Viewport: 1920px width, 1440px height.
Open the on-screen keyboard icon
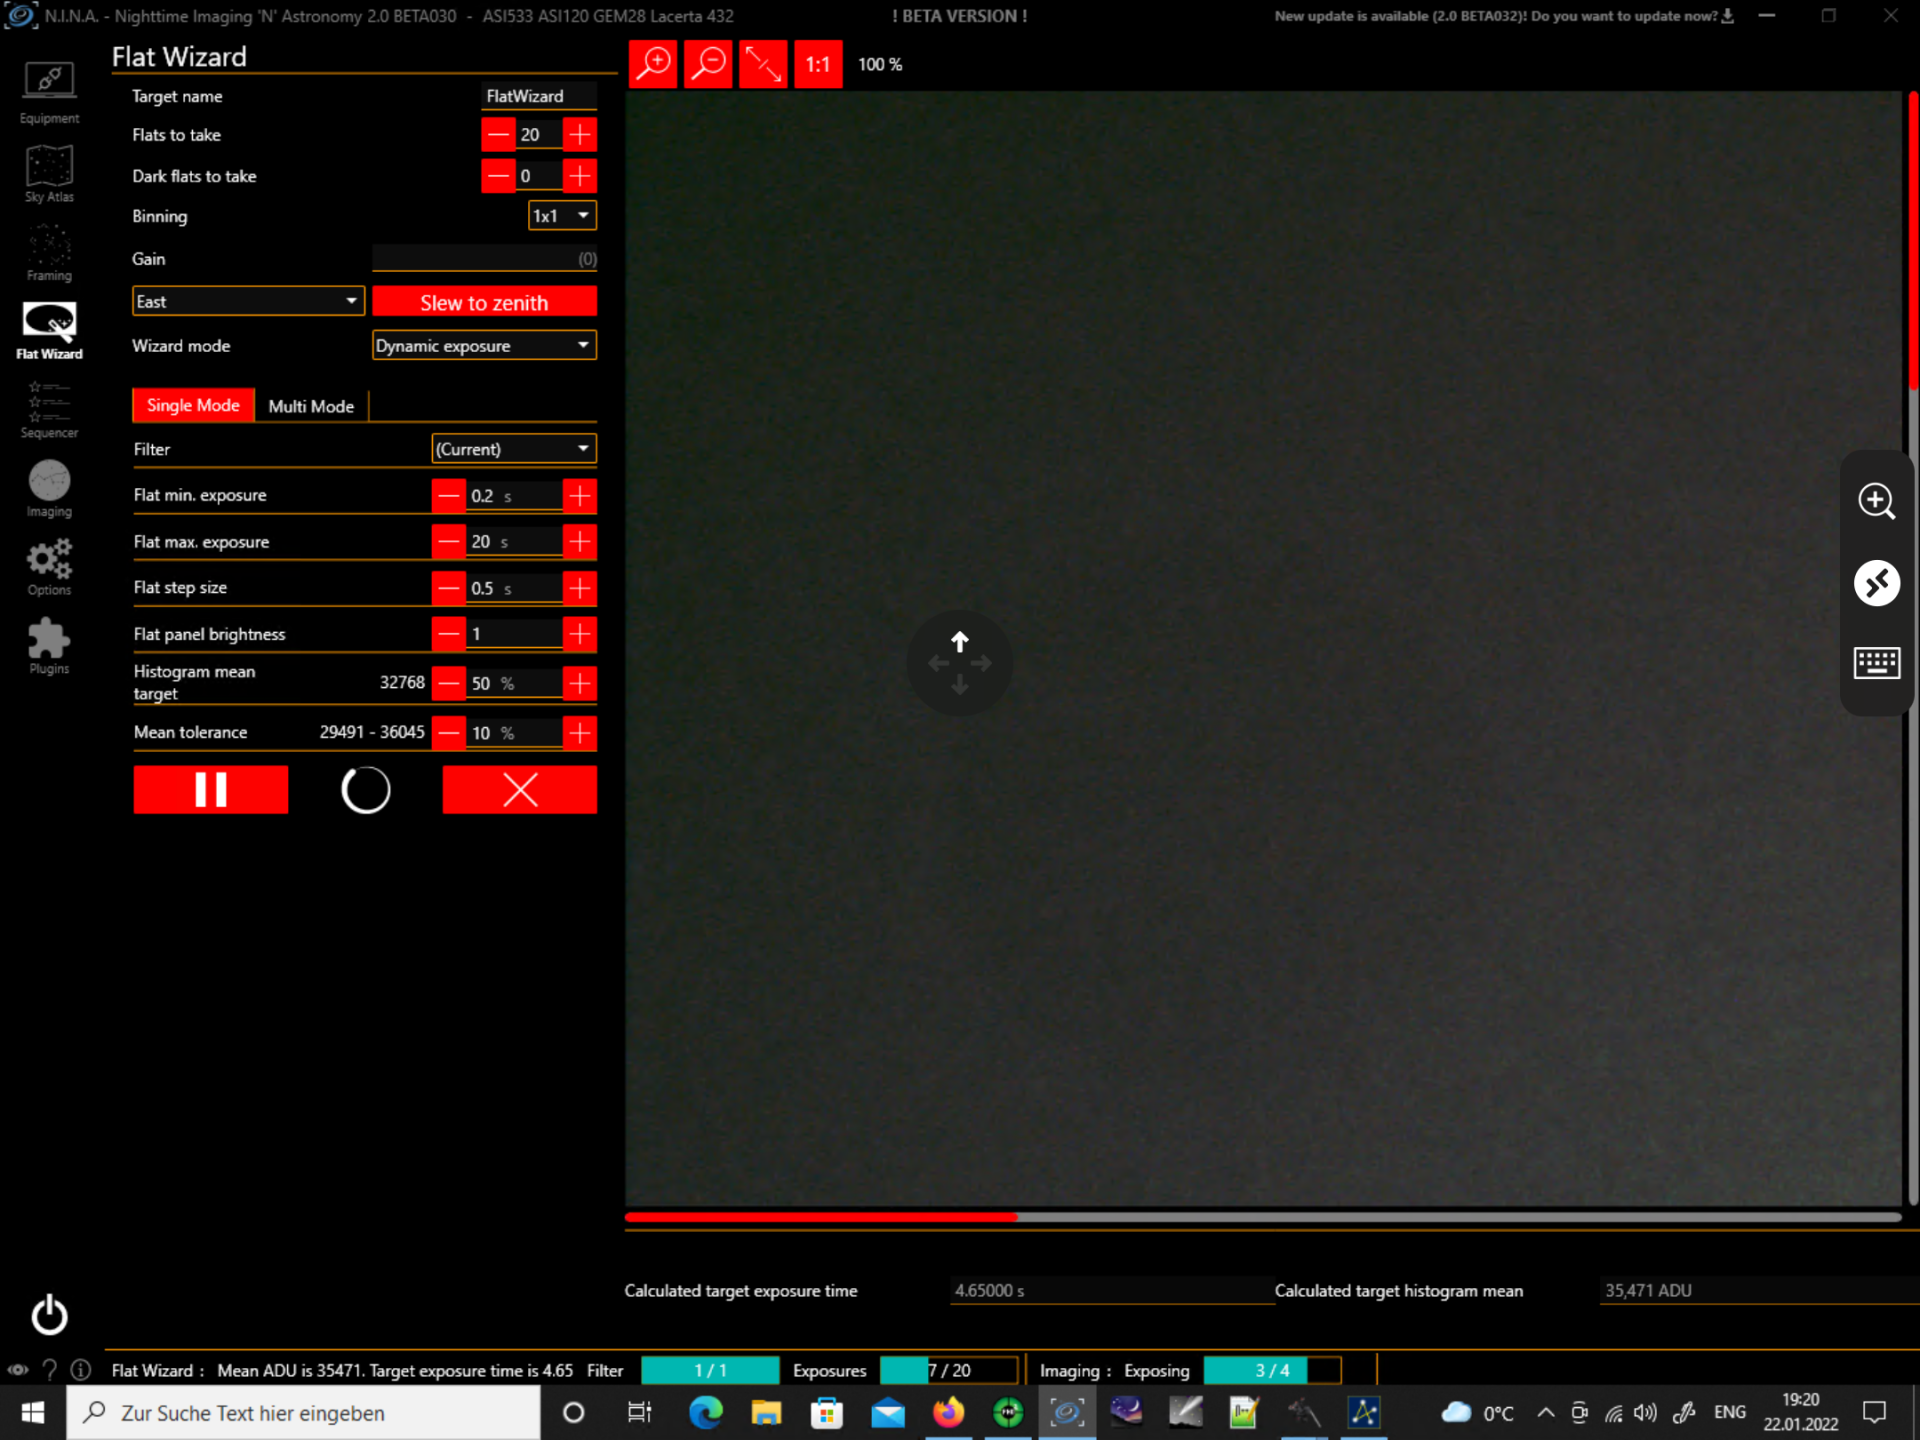click(1876, 662)
